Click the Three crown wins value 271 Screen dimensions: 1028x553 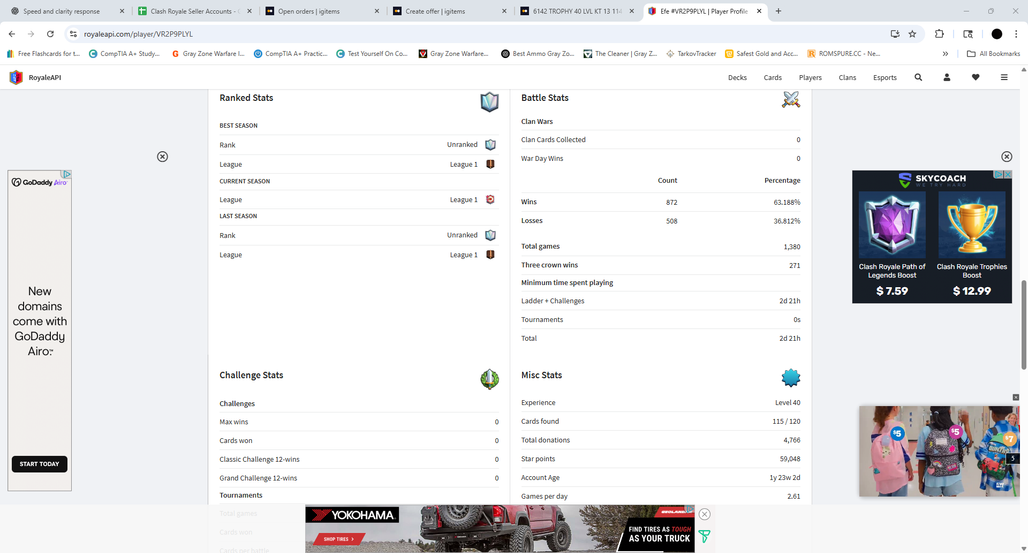(795, 265)
